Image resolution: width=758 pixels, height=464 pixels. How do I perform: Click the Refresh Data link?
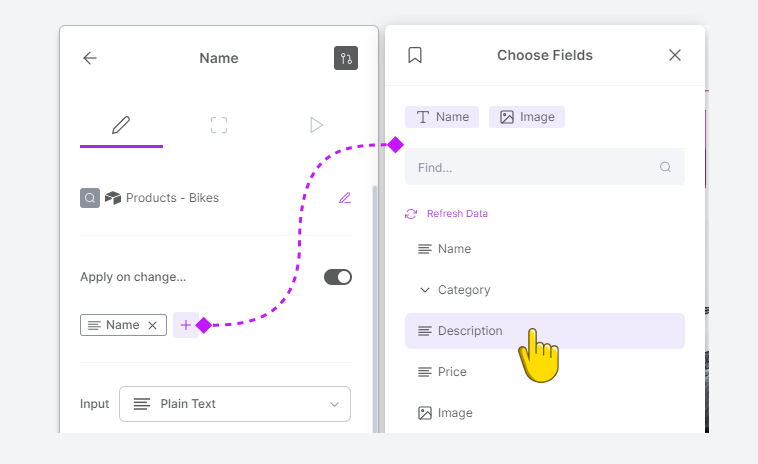coord(457,214)
